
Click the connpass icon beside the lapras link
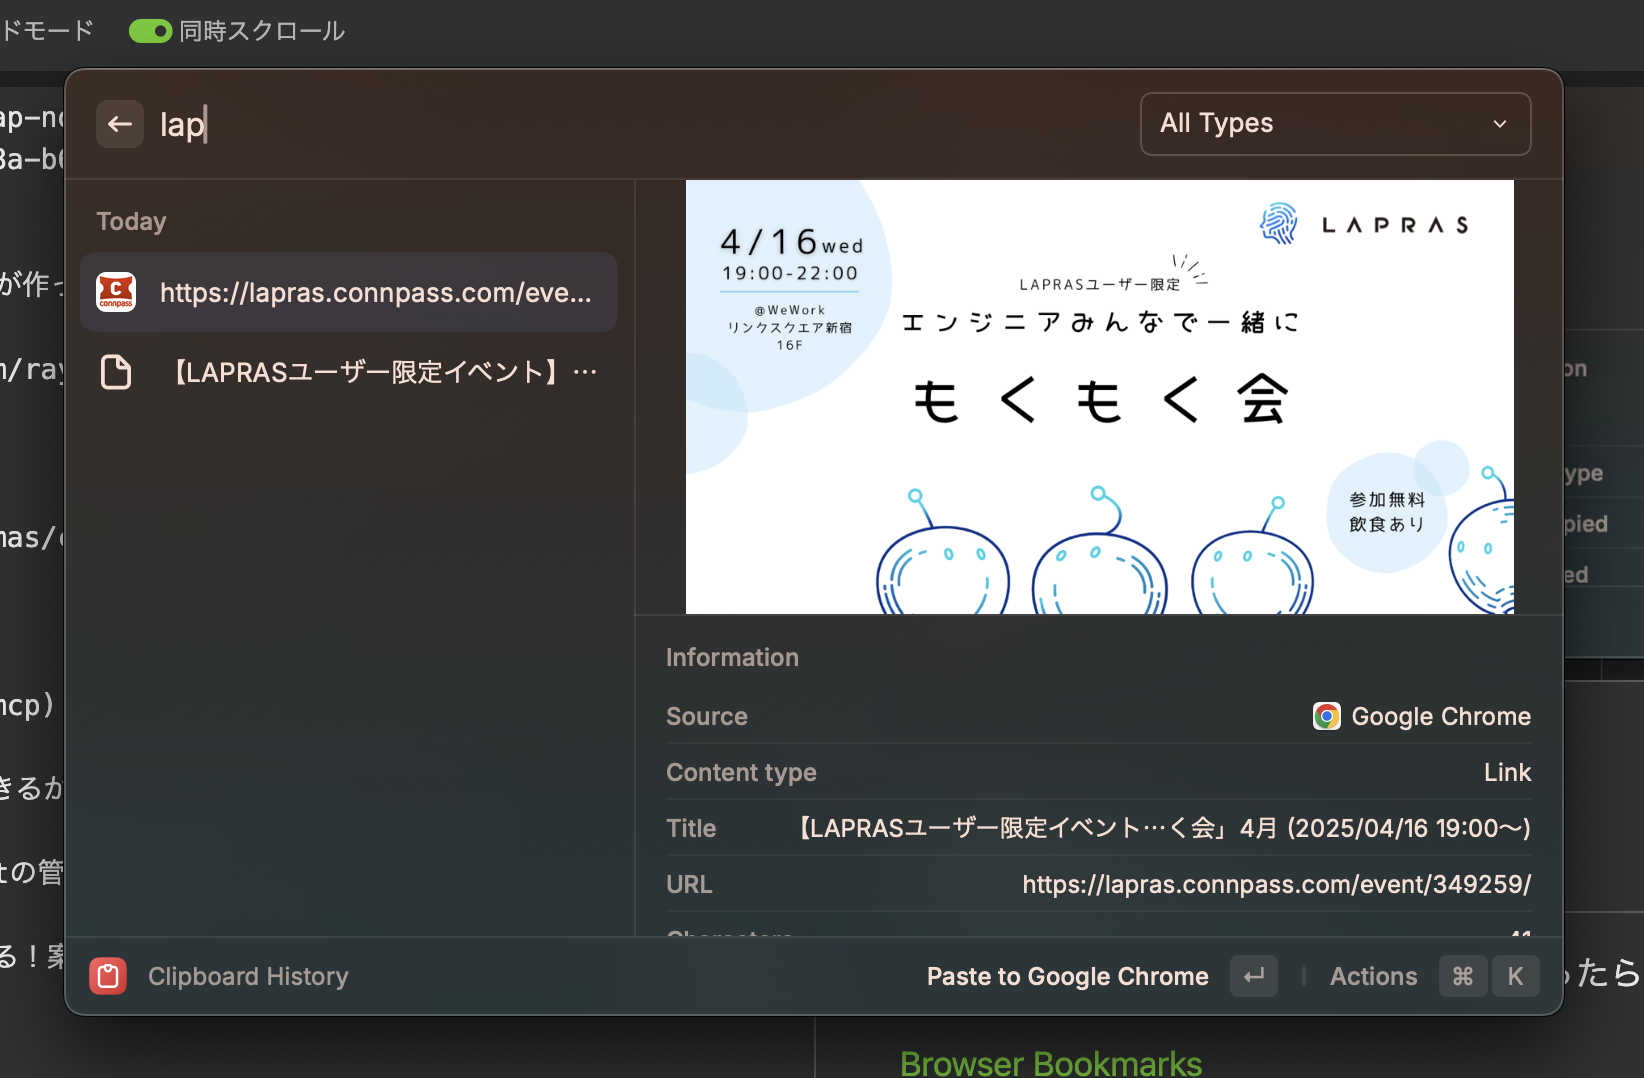click(x=116, y=292)
